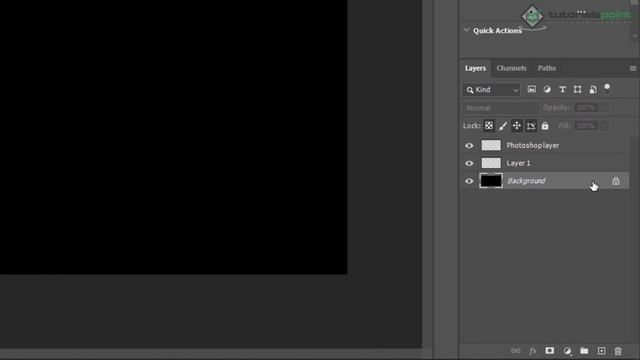The width and height of the screenshot is (640, 360).
Task: Switch to the Paths tab
Action: [x=547, y=68]
